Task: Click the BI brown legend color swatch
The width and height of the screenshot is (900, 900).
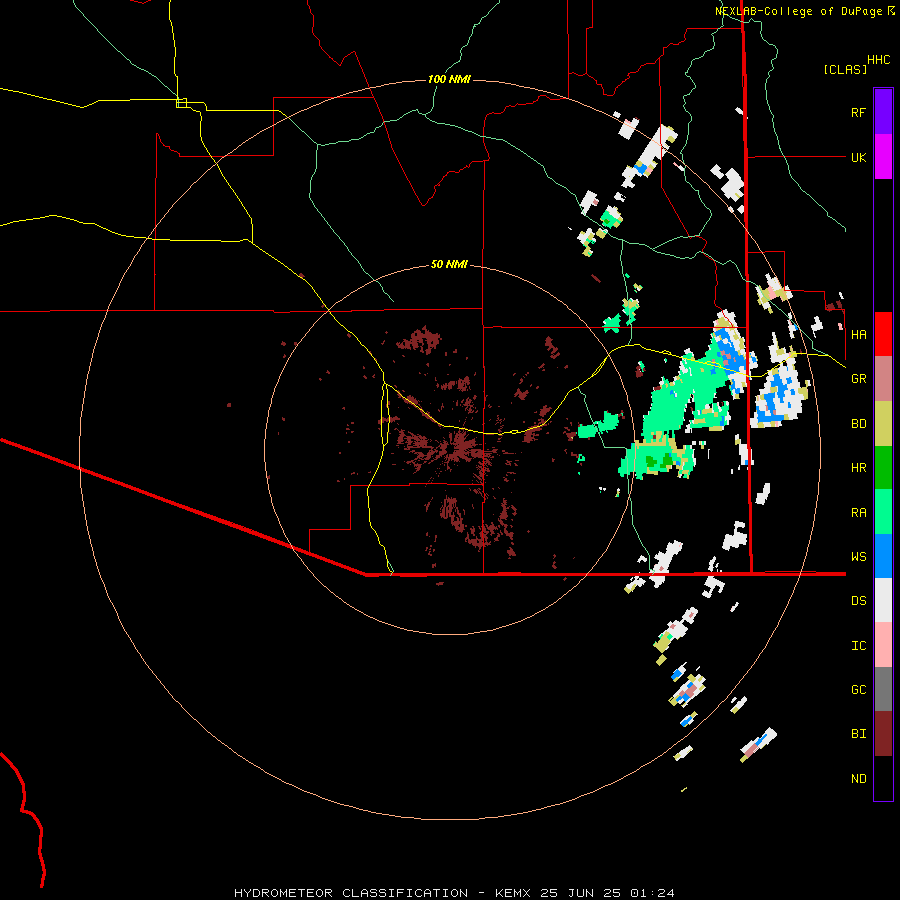Action: (x=883, y=734)
